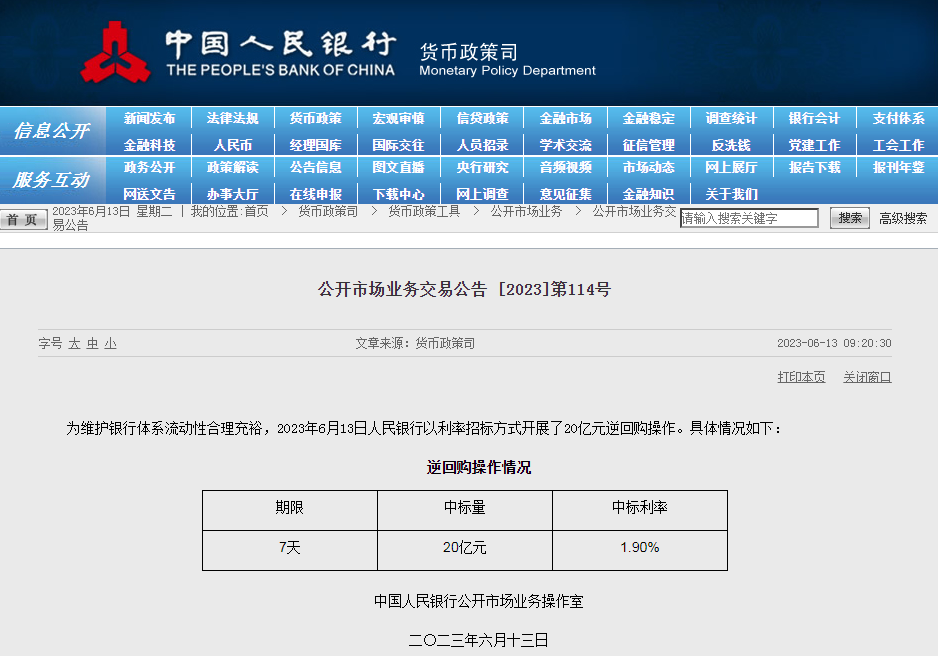Select 调查统计 in navigation bar
This screenshot has height=656, width=938.
pos(731,118)
